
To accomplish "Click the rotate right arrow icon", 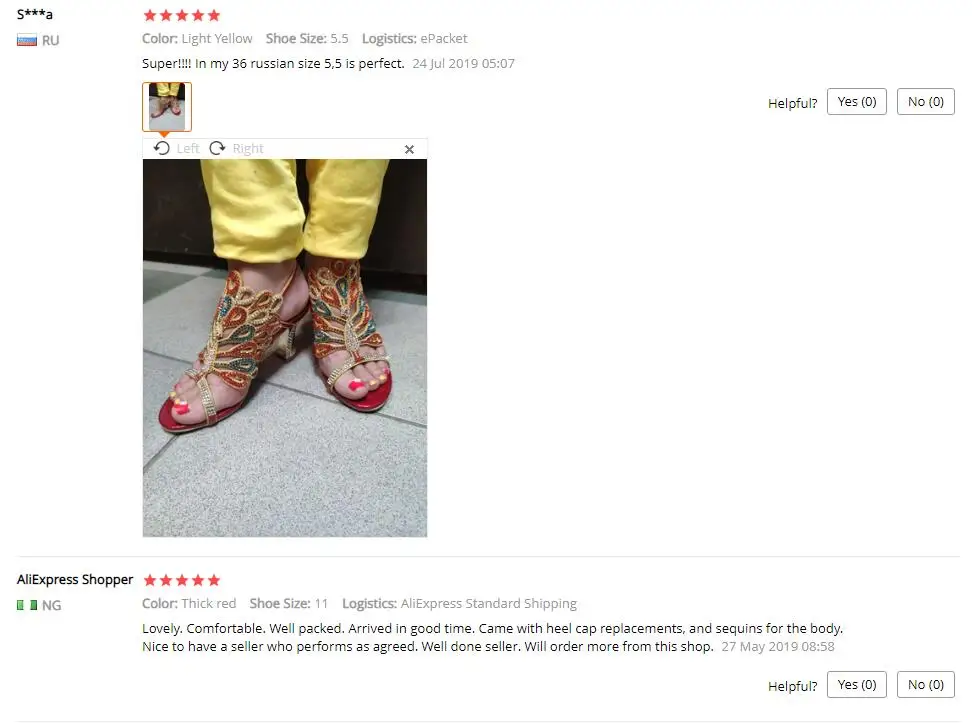I will (x=217, y=148).
